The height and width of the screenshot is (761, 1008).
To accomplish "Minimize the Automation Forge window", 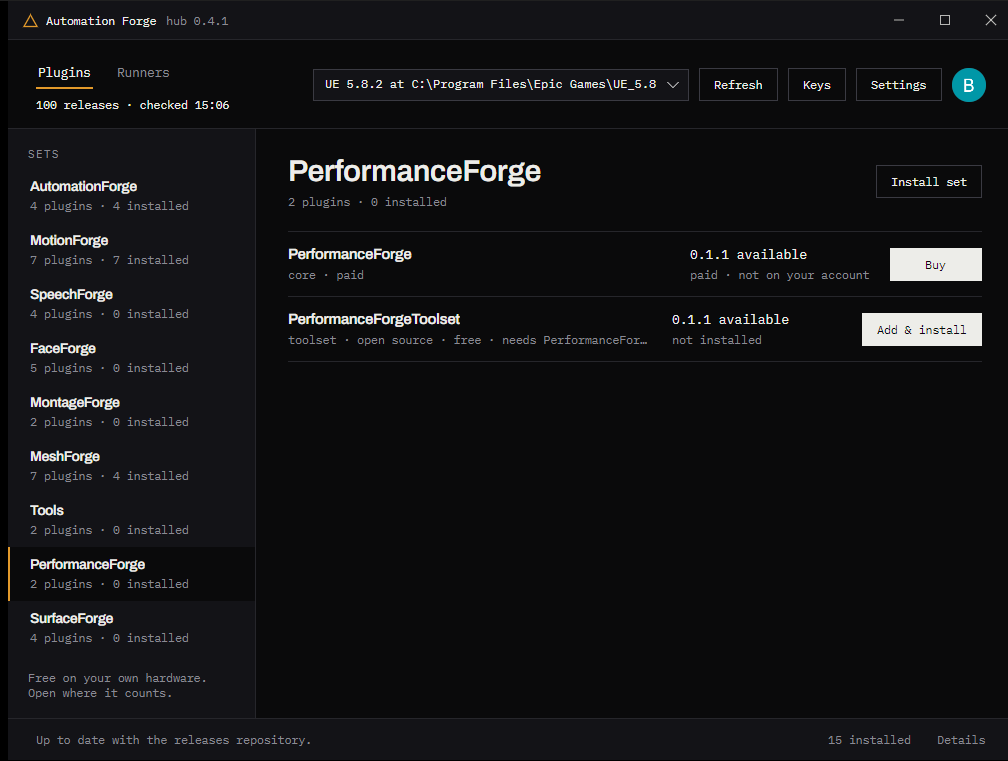I will [899, 21].
